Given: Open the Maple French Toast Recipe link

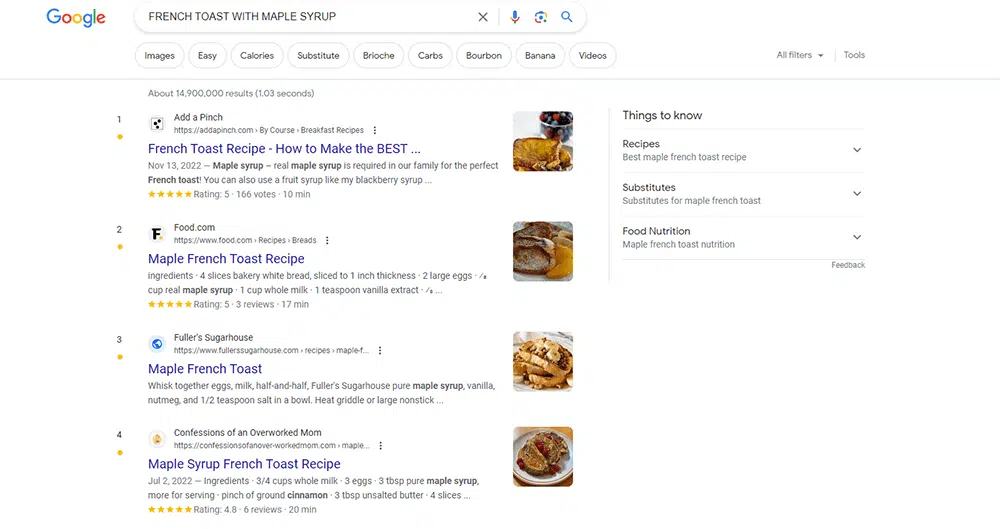Looking at the screenshot, I should coord(226,259).
